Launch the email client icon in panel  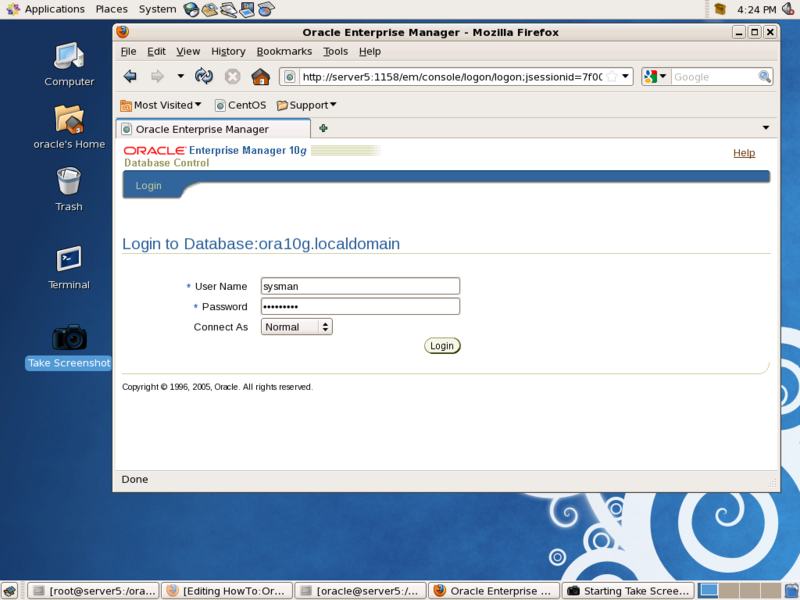pyautogui.click(x=210, y=9)
